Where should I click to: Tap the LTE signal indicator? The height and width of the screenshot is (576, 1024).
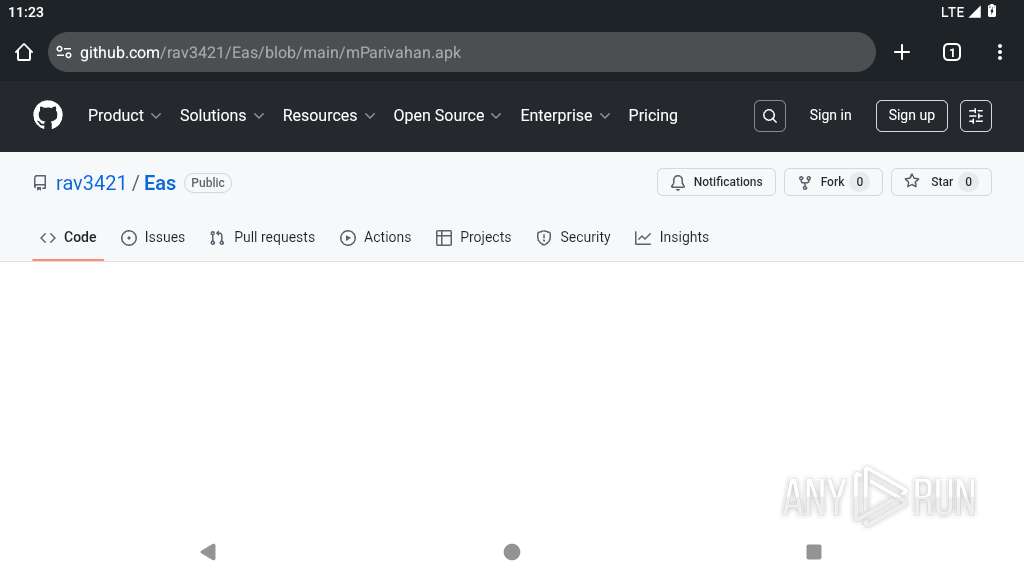[961, 12]
